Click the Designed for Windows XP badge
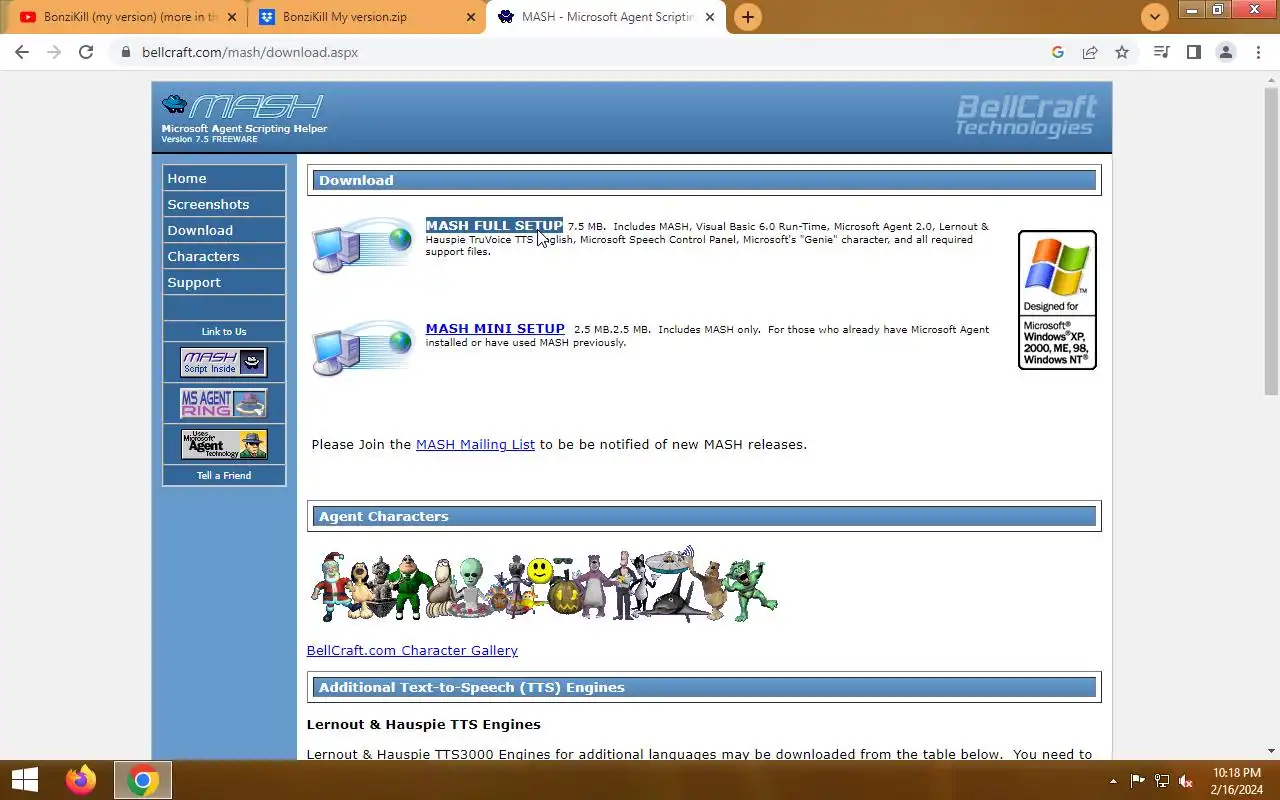Image resolution: width=1280 pixels, height=800 pixels. (x=1057, y=300)
